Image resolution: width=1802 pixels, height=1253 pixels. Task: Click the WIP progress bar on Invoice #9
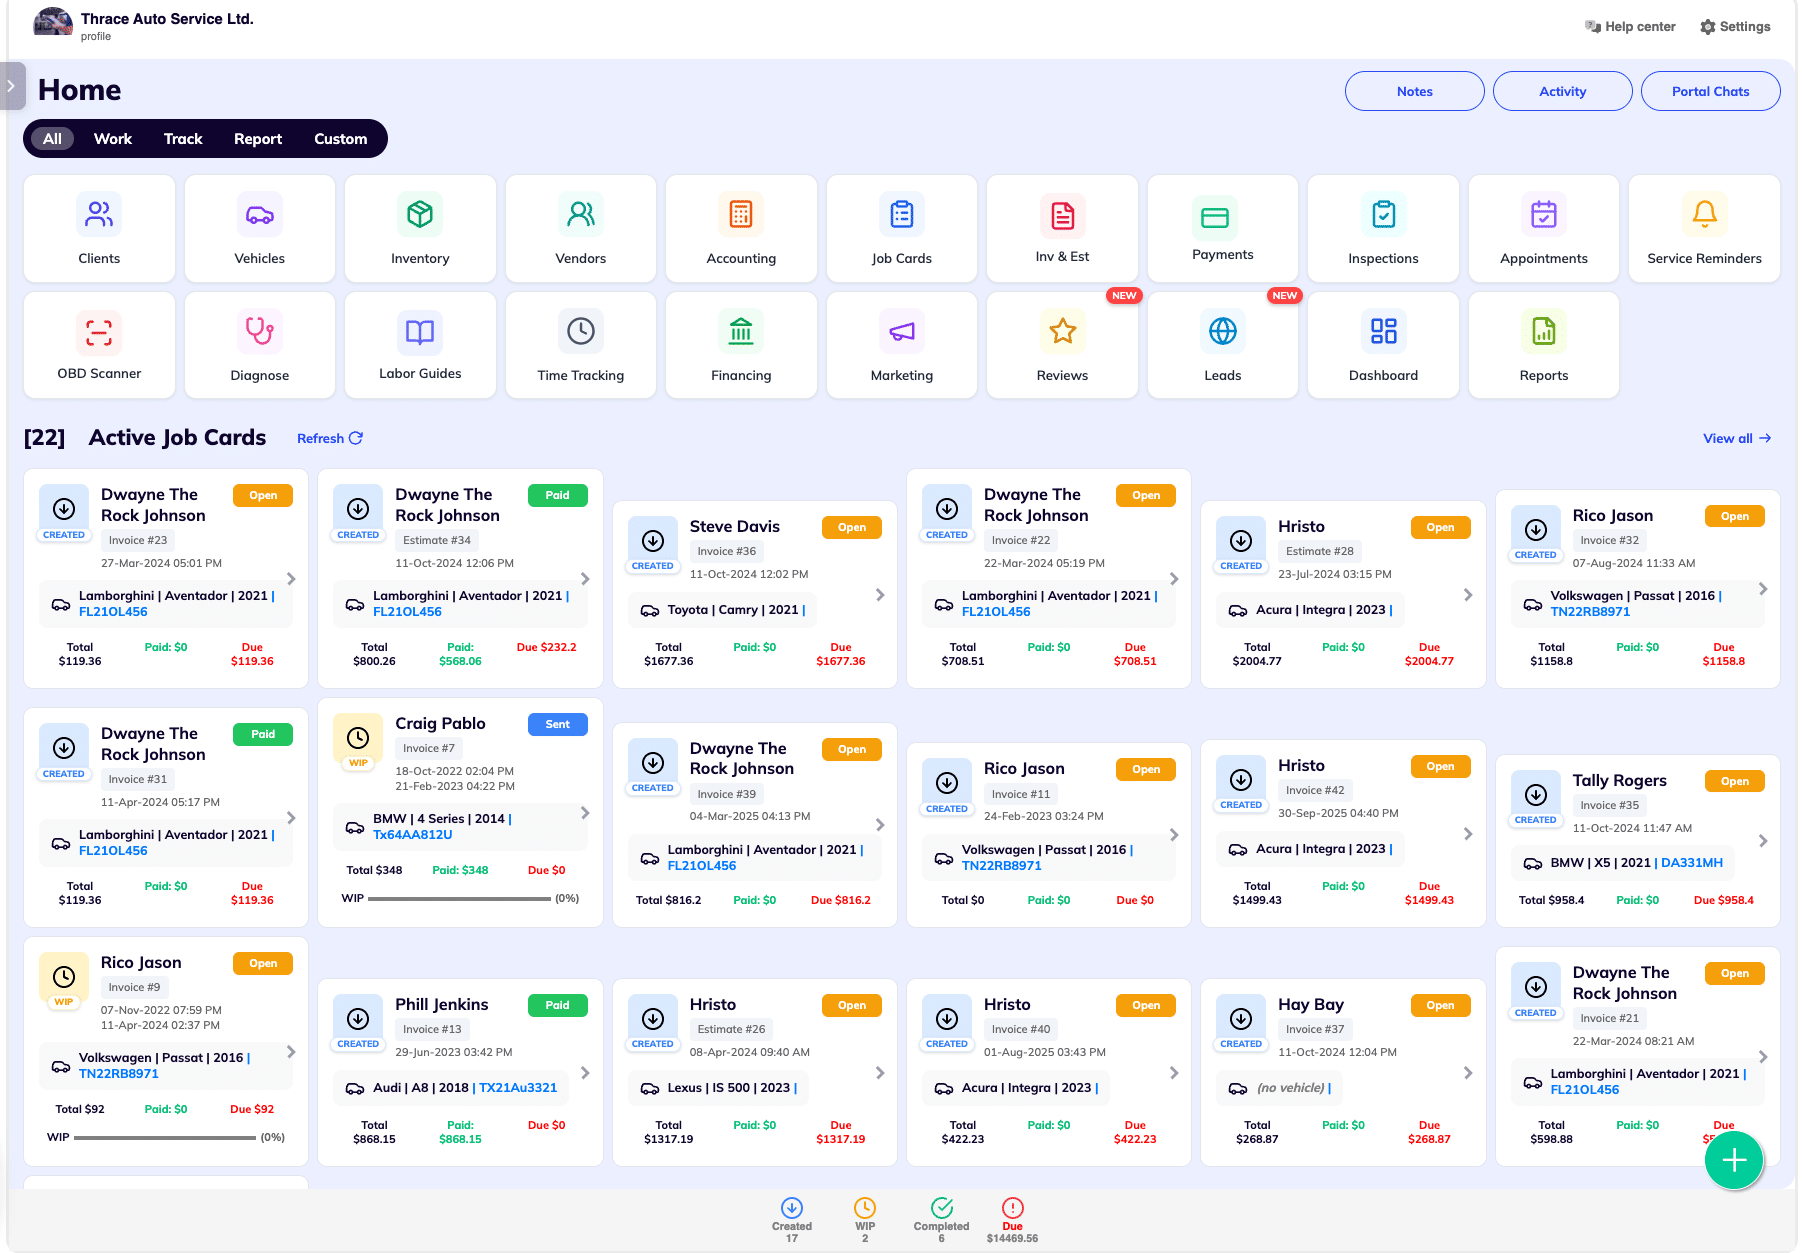tap(165, 1137)
